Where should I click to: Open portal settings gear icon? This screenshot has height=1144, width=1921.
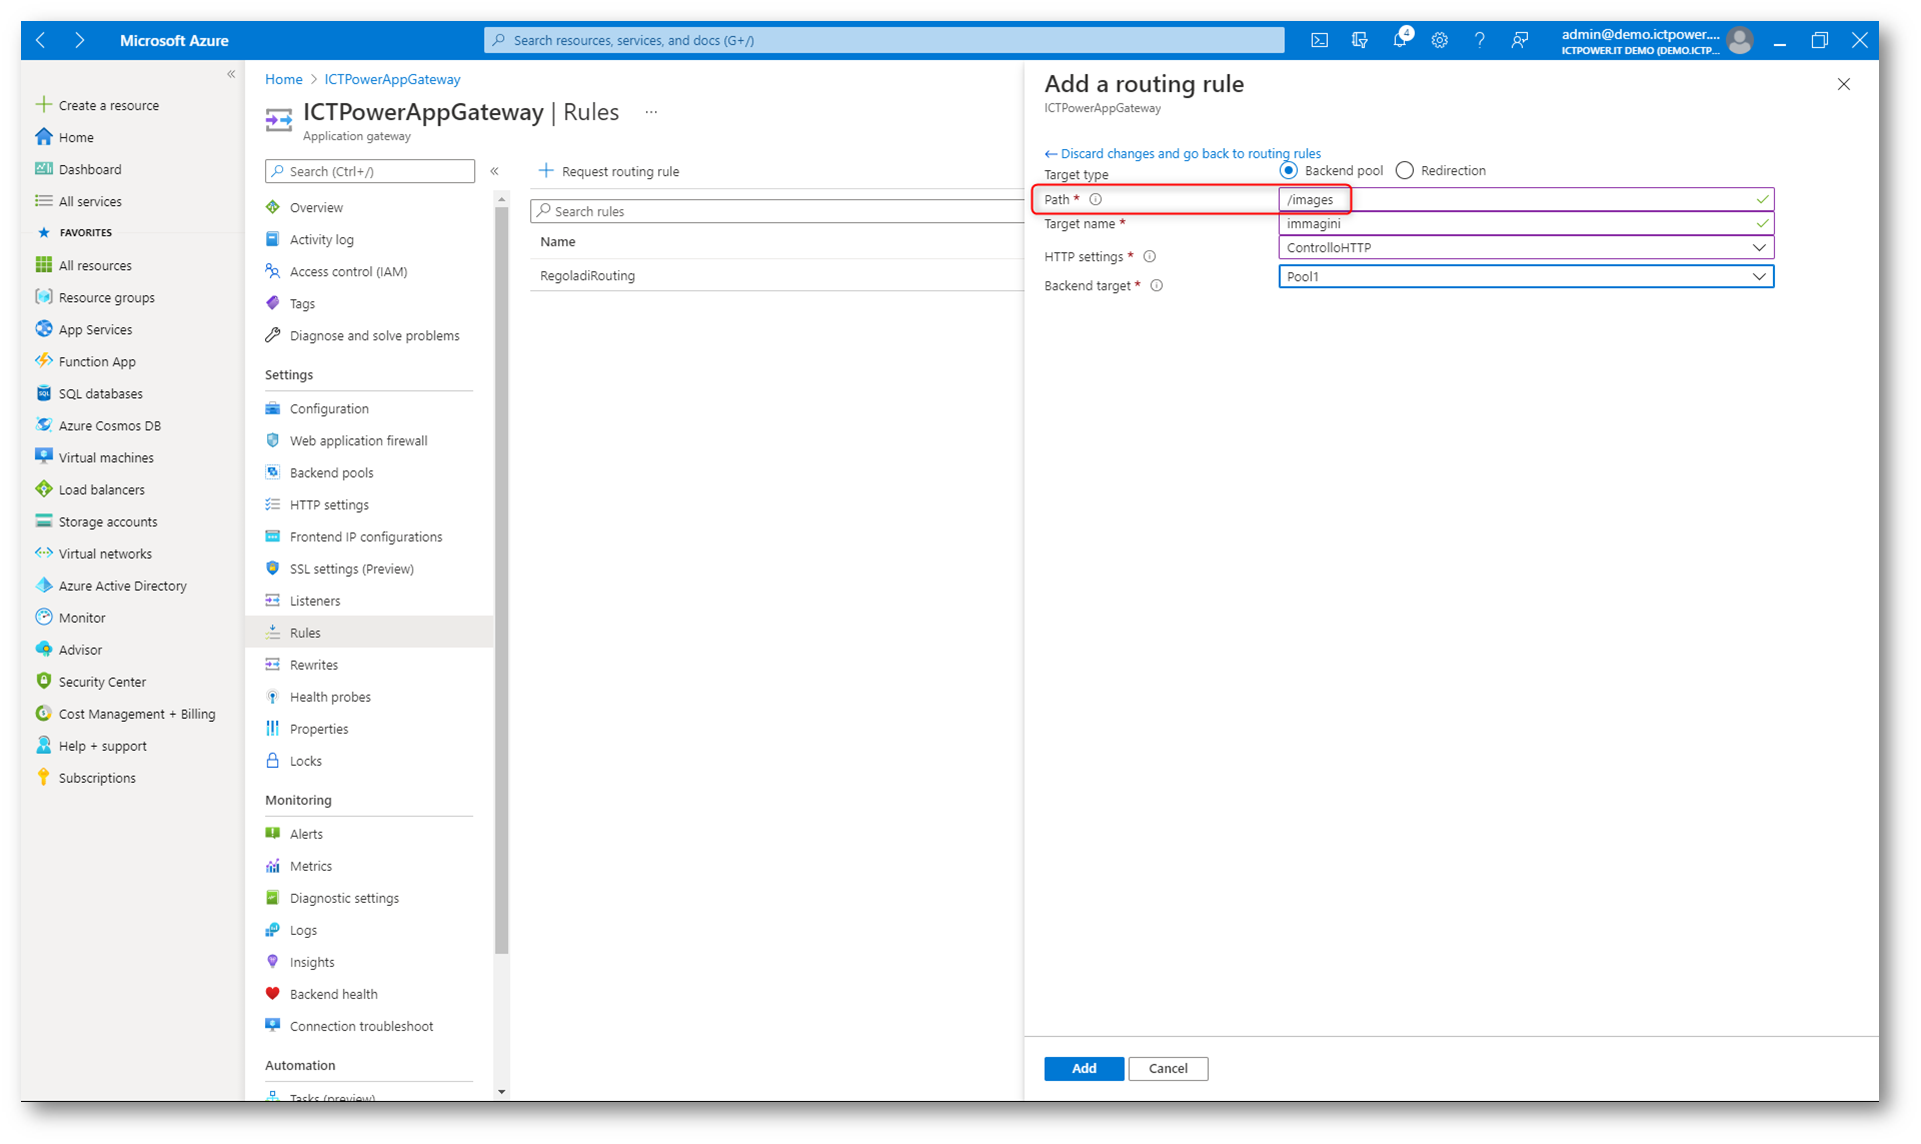click(1439, 40)
